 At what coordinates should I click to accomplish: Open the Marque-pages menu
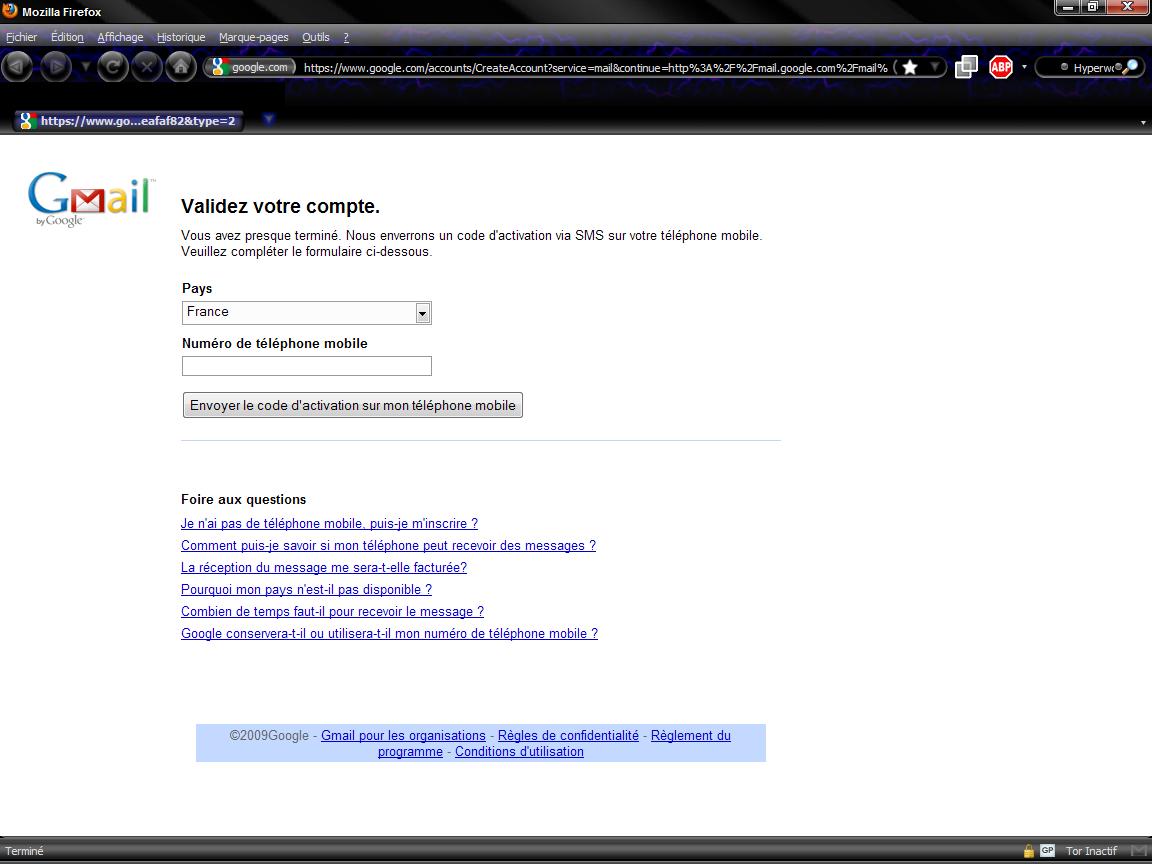tap(253, 37)
